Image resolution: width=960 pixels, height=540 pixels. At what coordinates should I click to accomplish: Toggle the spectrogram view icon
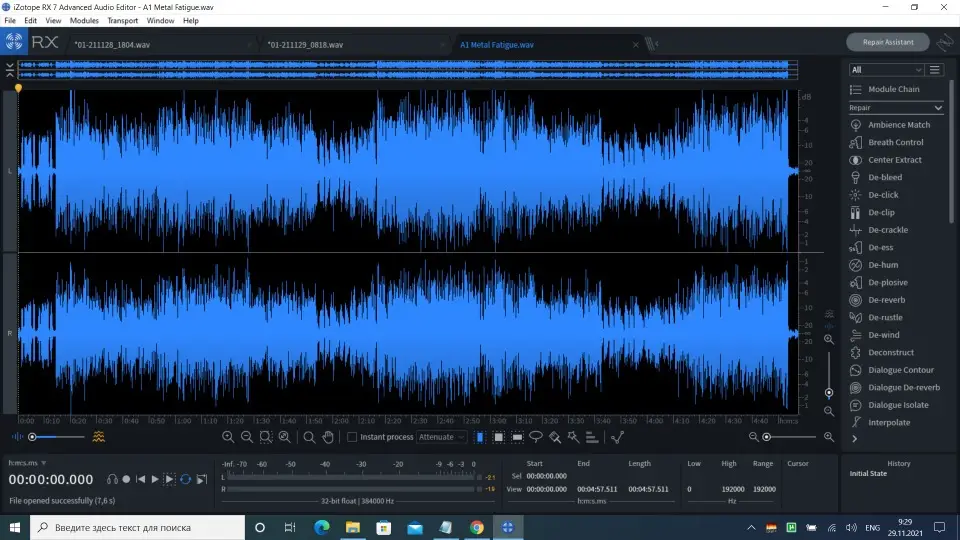point(99,437)
